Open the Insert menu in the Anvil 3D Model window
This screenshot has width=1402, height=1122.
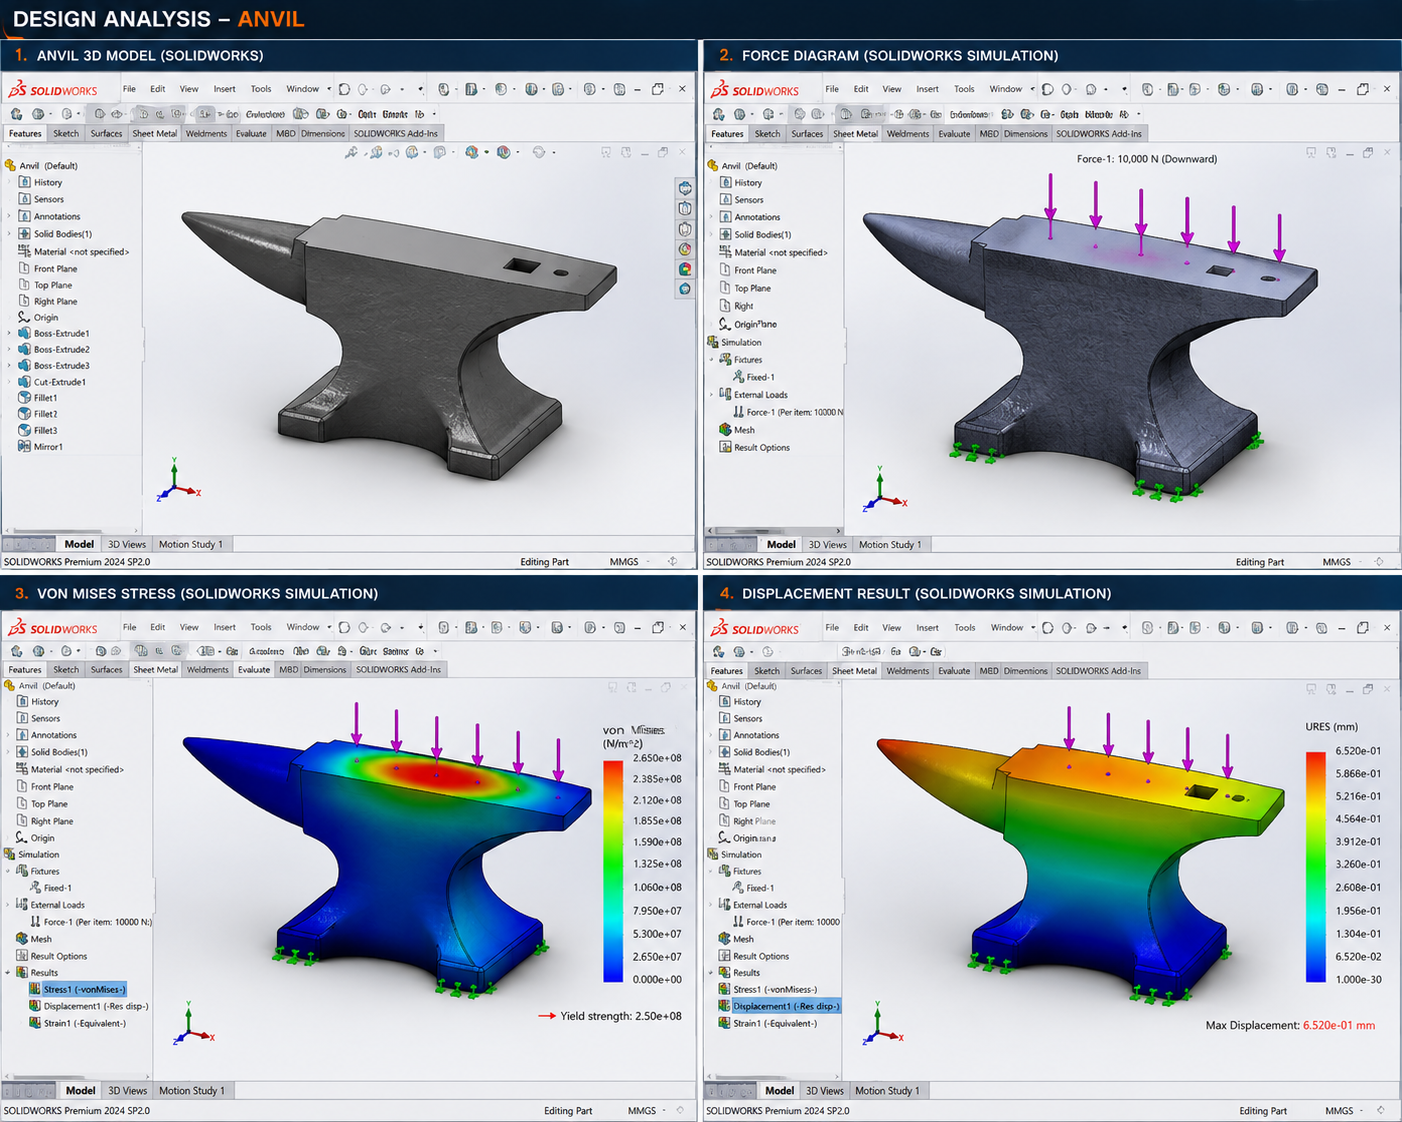(x=224, y=89)
